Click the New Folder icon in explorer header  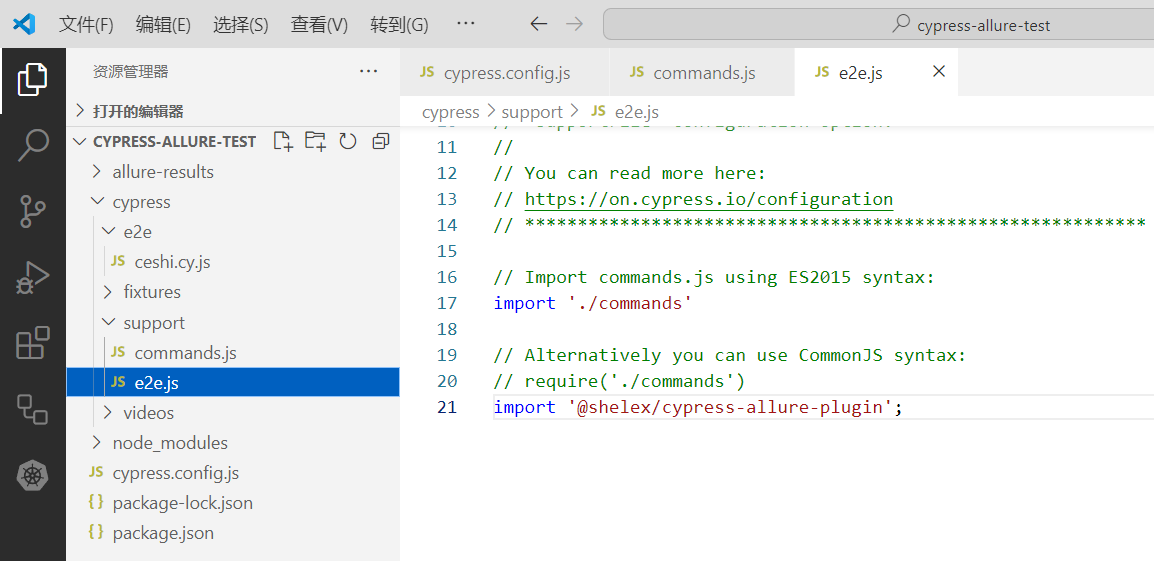(315, 141)
